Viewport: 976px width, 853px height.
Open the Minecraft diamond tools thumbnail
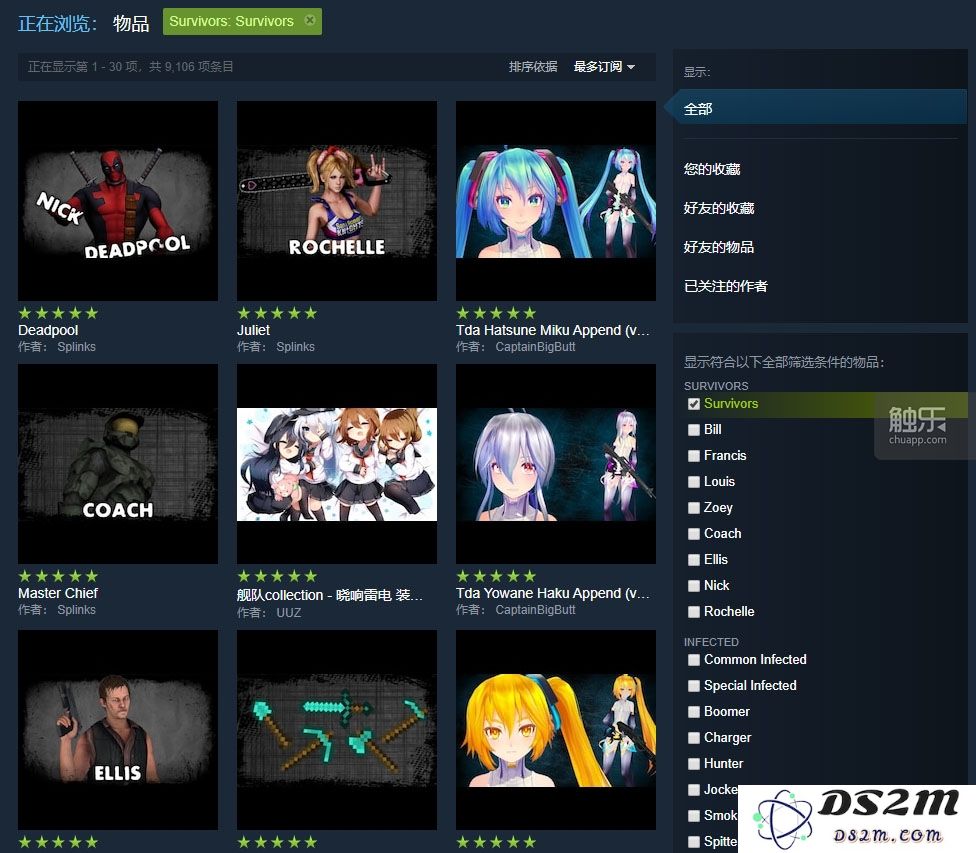pos(337,730)
